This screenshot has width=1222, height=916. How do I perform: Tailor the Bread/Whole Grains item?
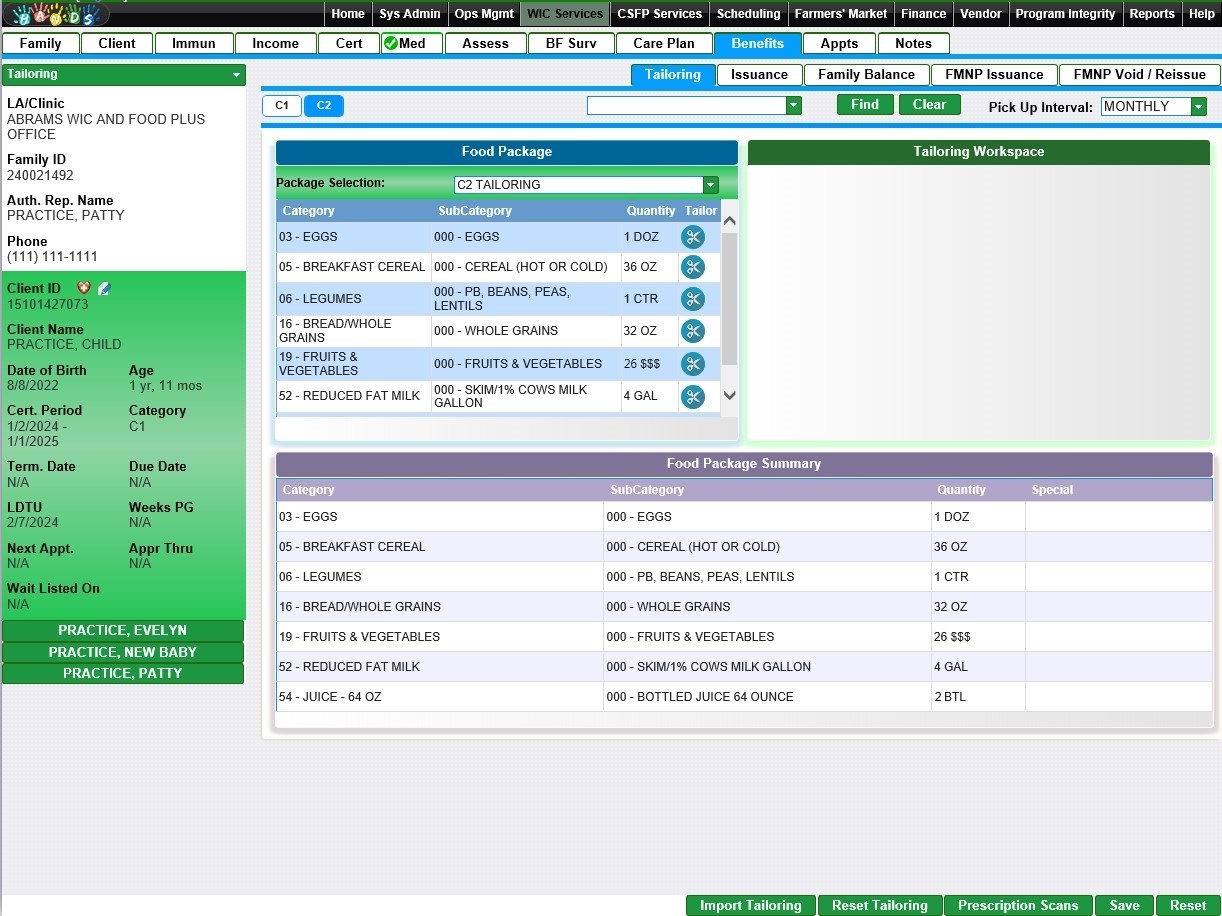(x=692, y=331)
